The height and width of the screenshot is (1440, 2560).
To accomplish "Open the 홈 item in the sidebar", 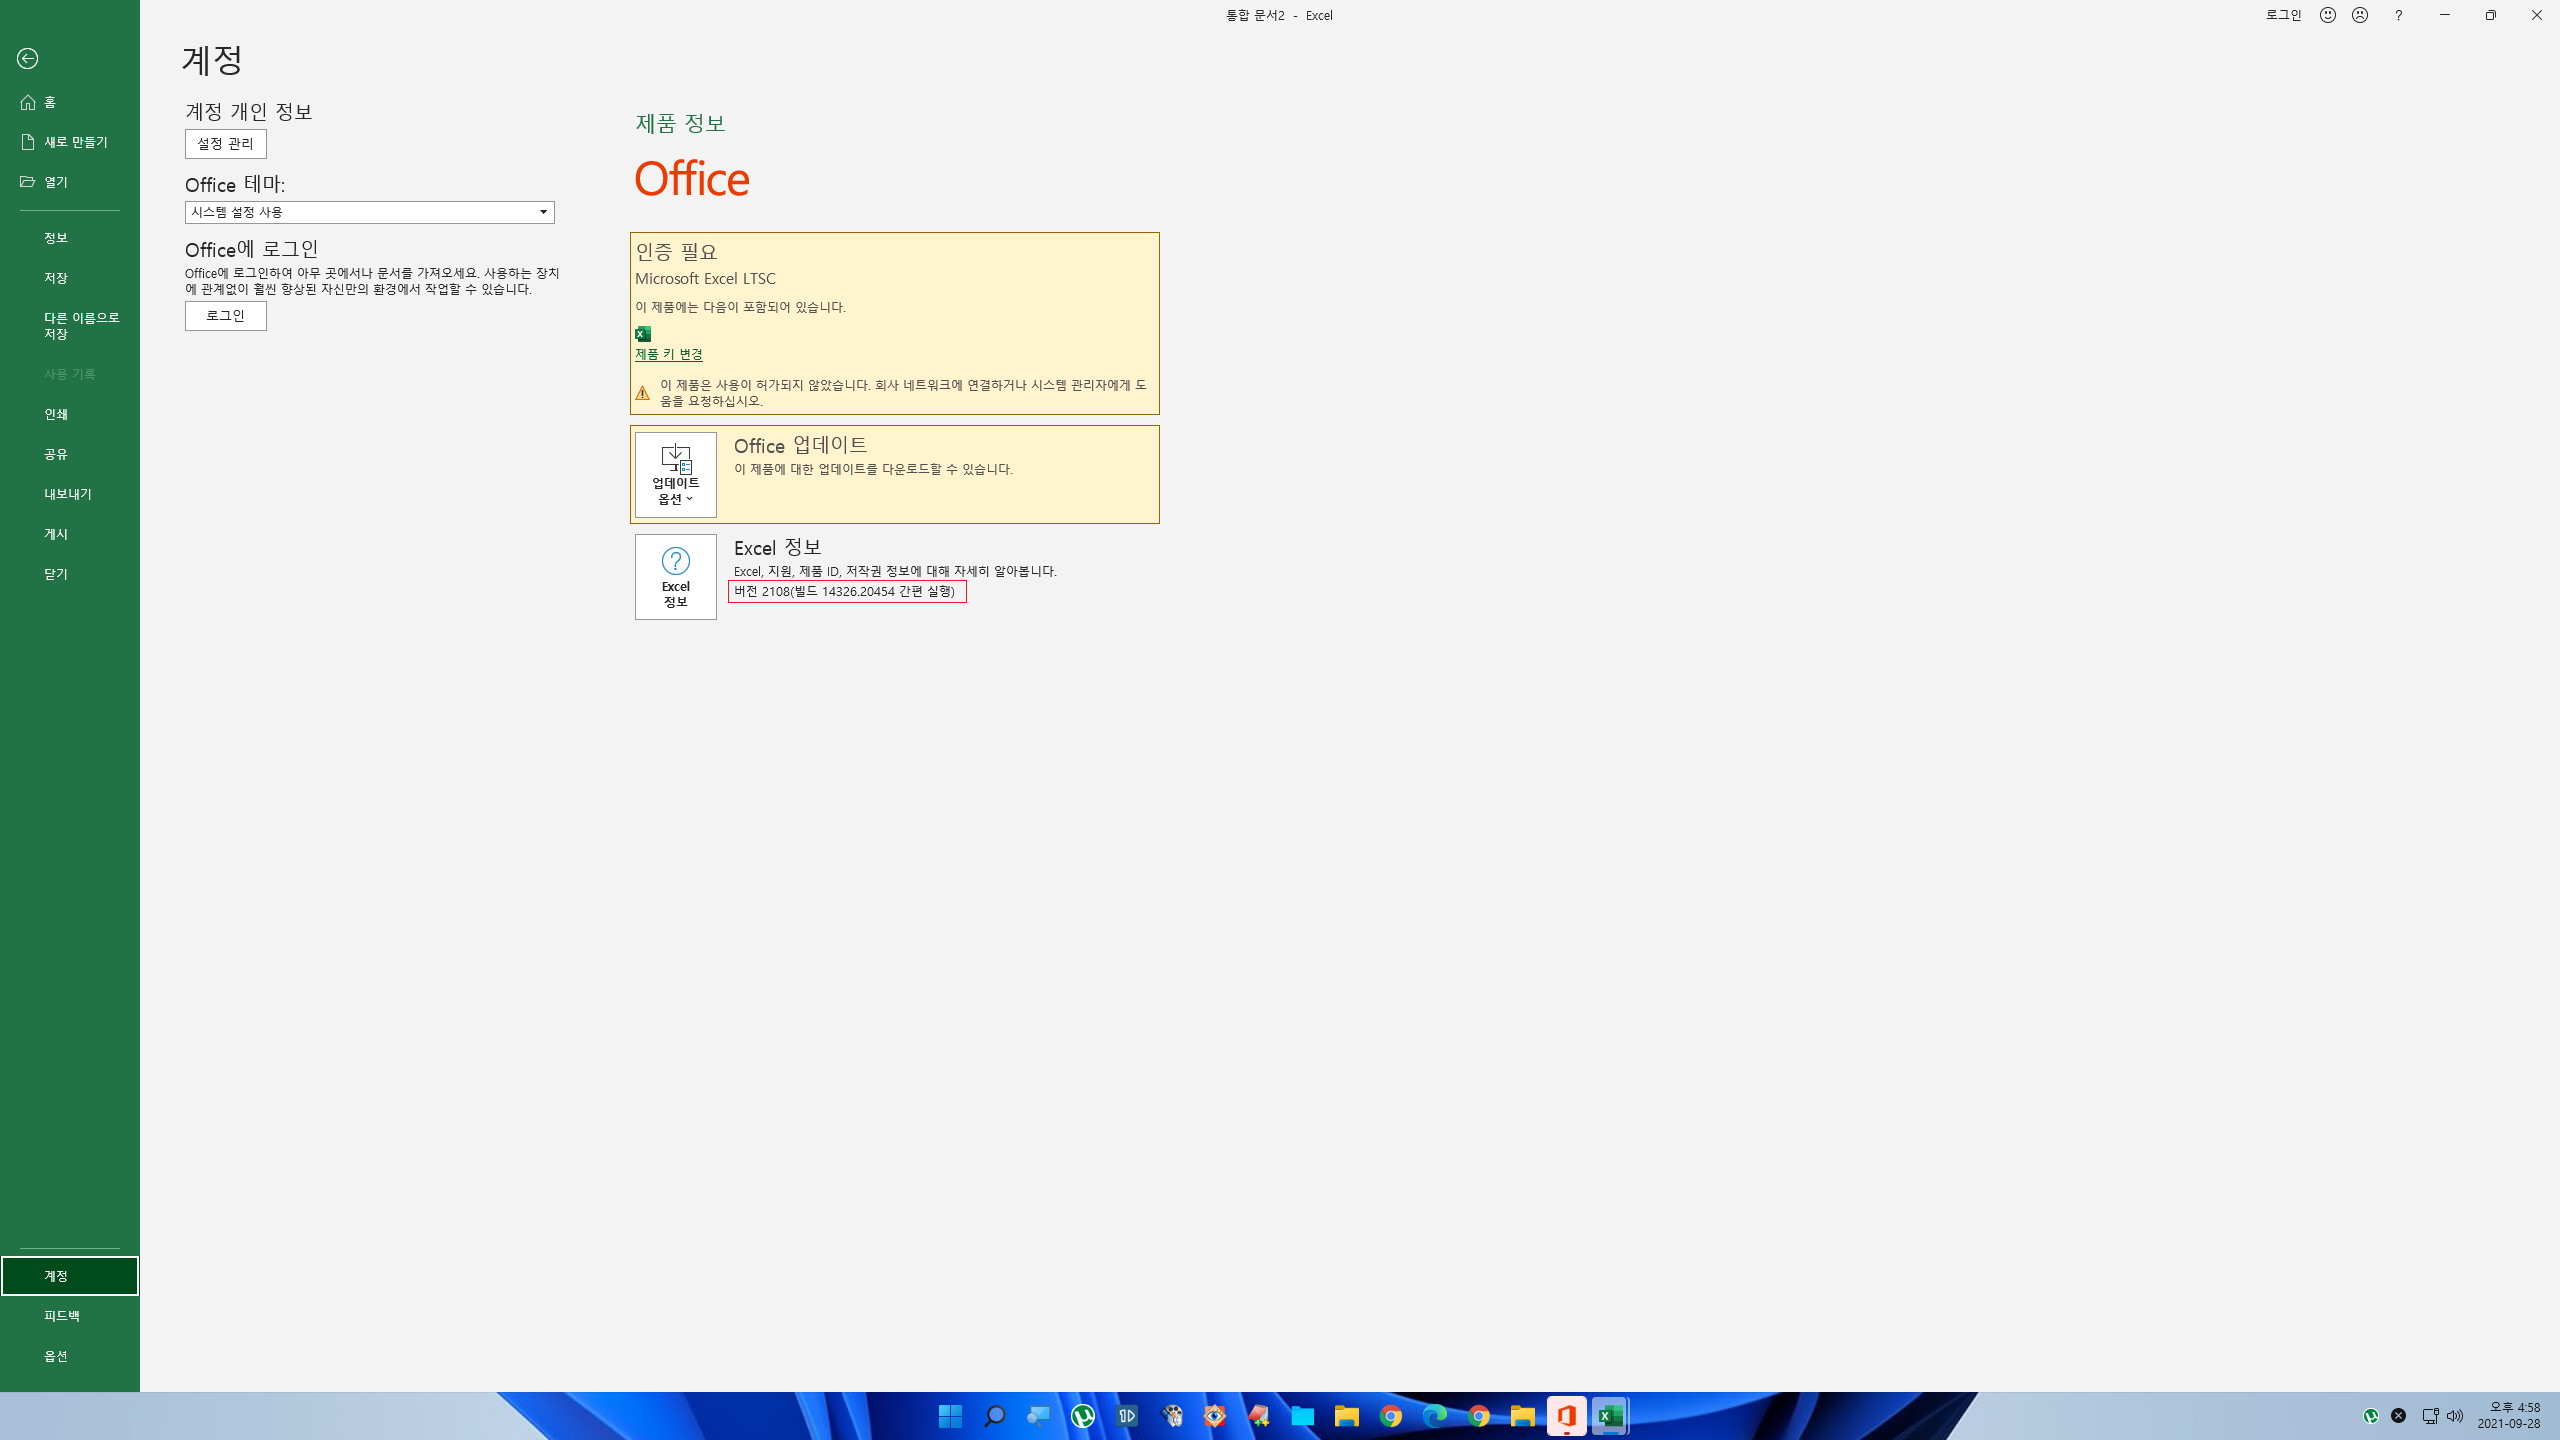I will pos(50,102).
